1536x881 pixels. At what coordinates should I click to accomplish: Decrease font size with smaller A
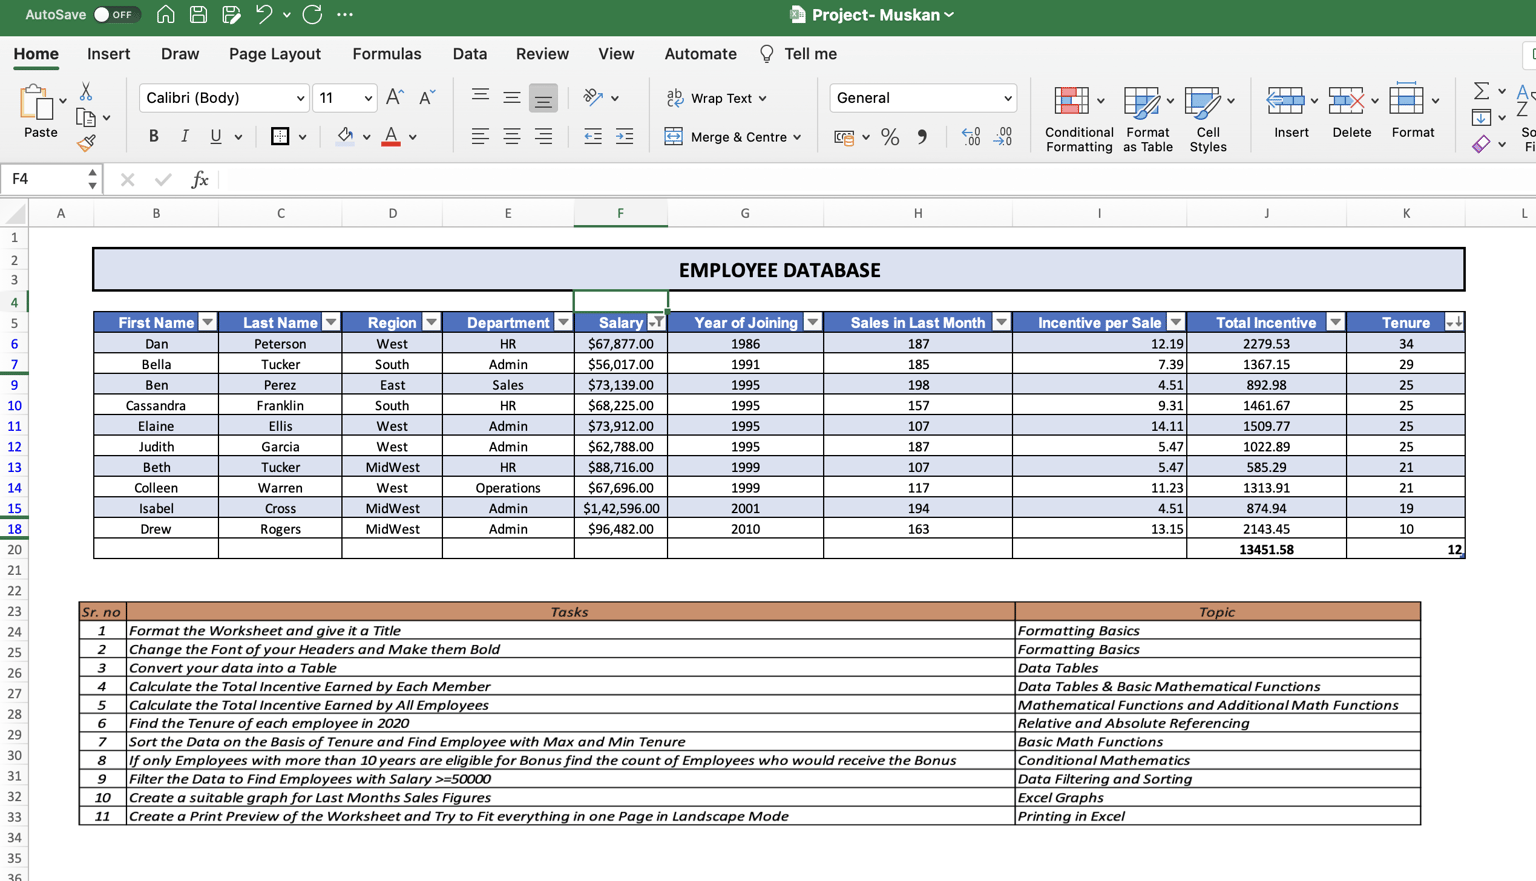426,97
